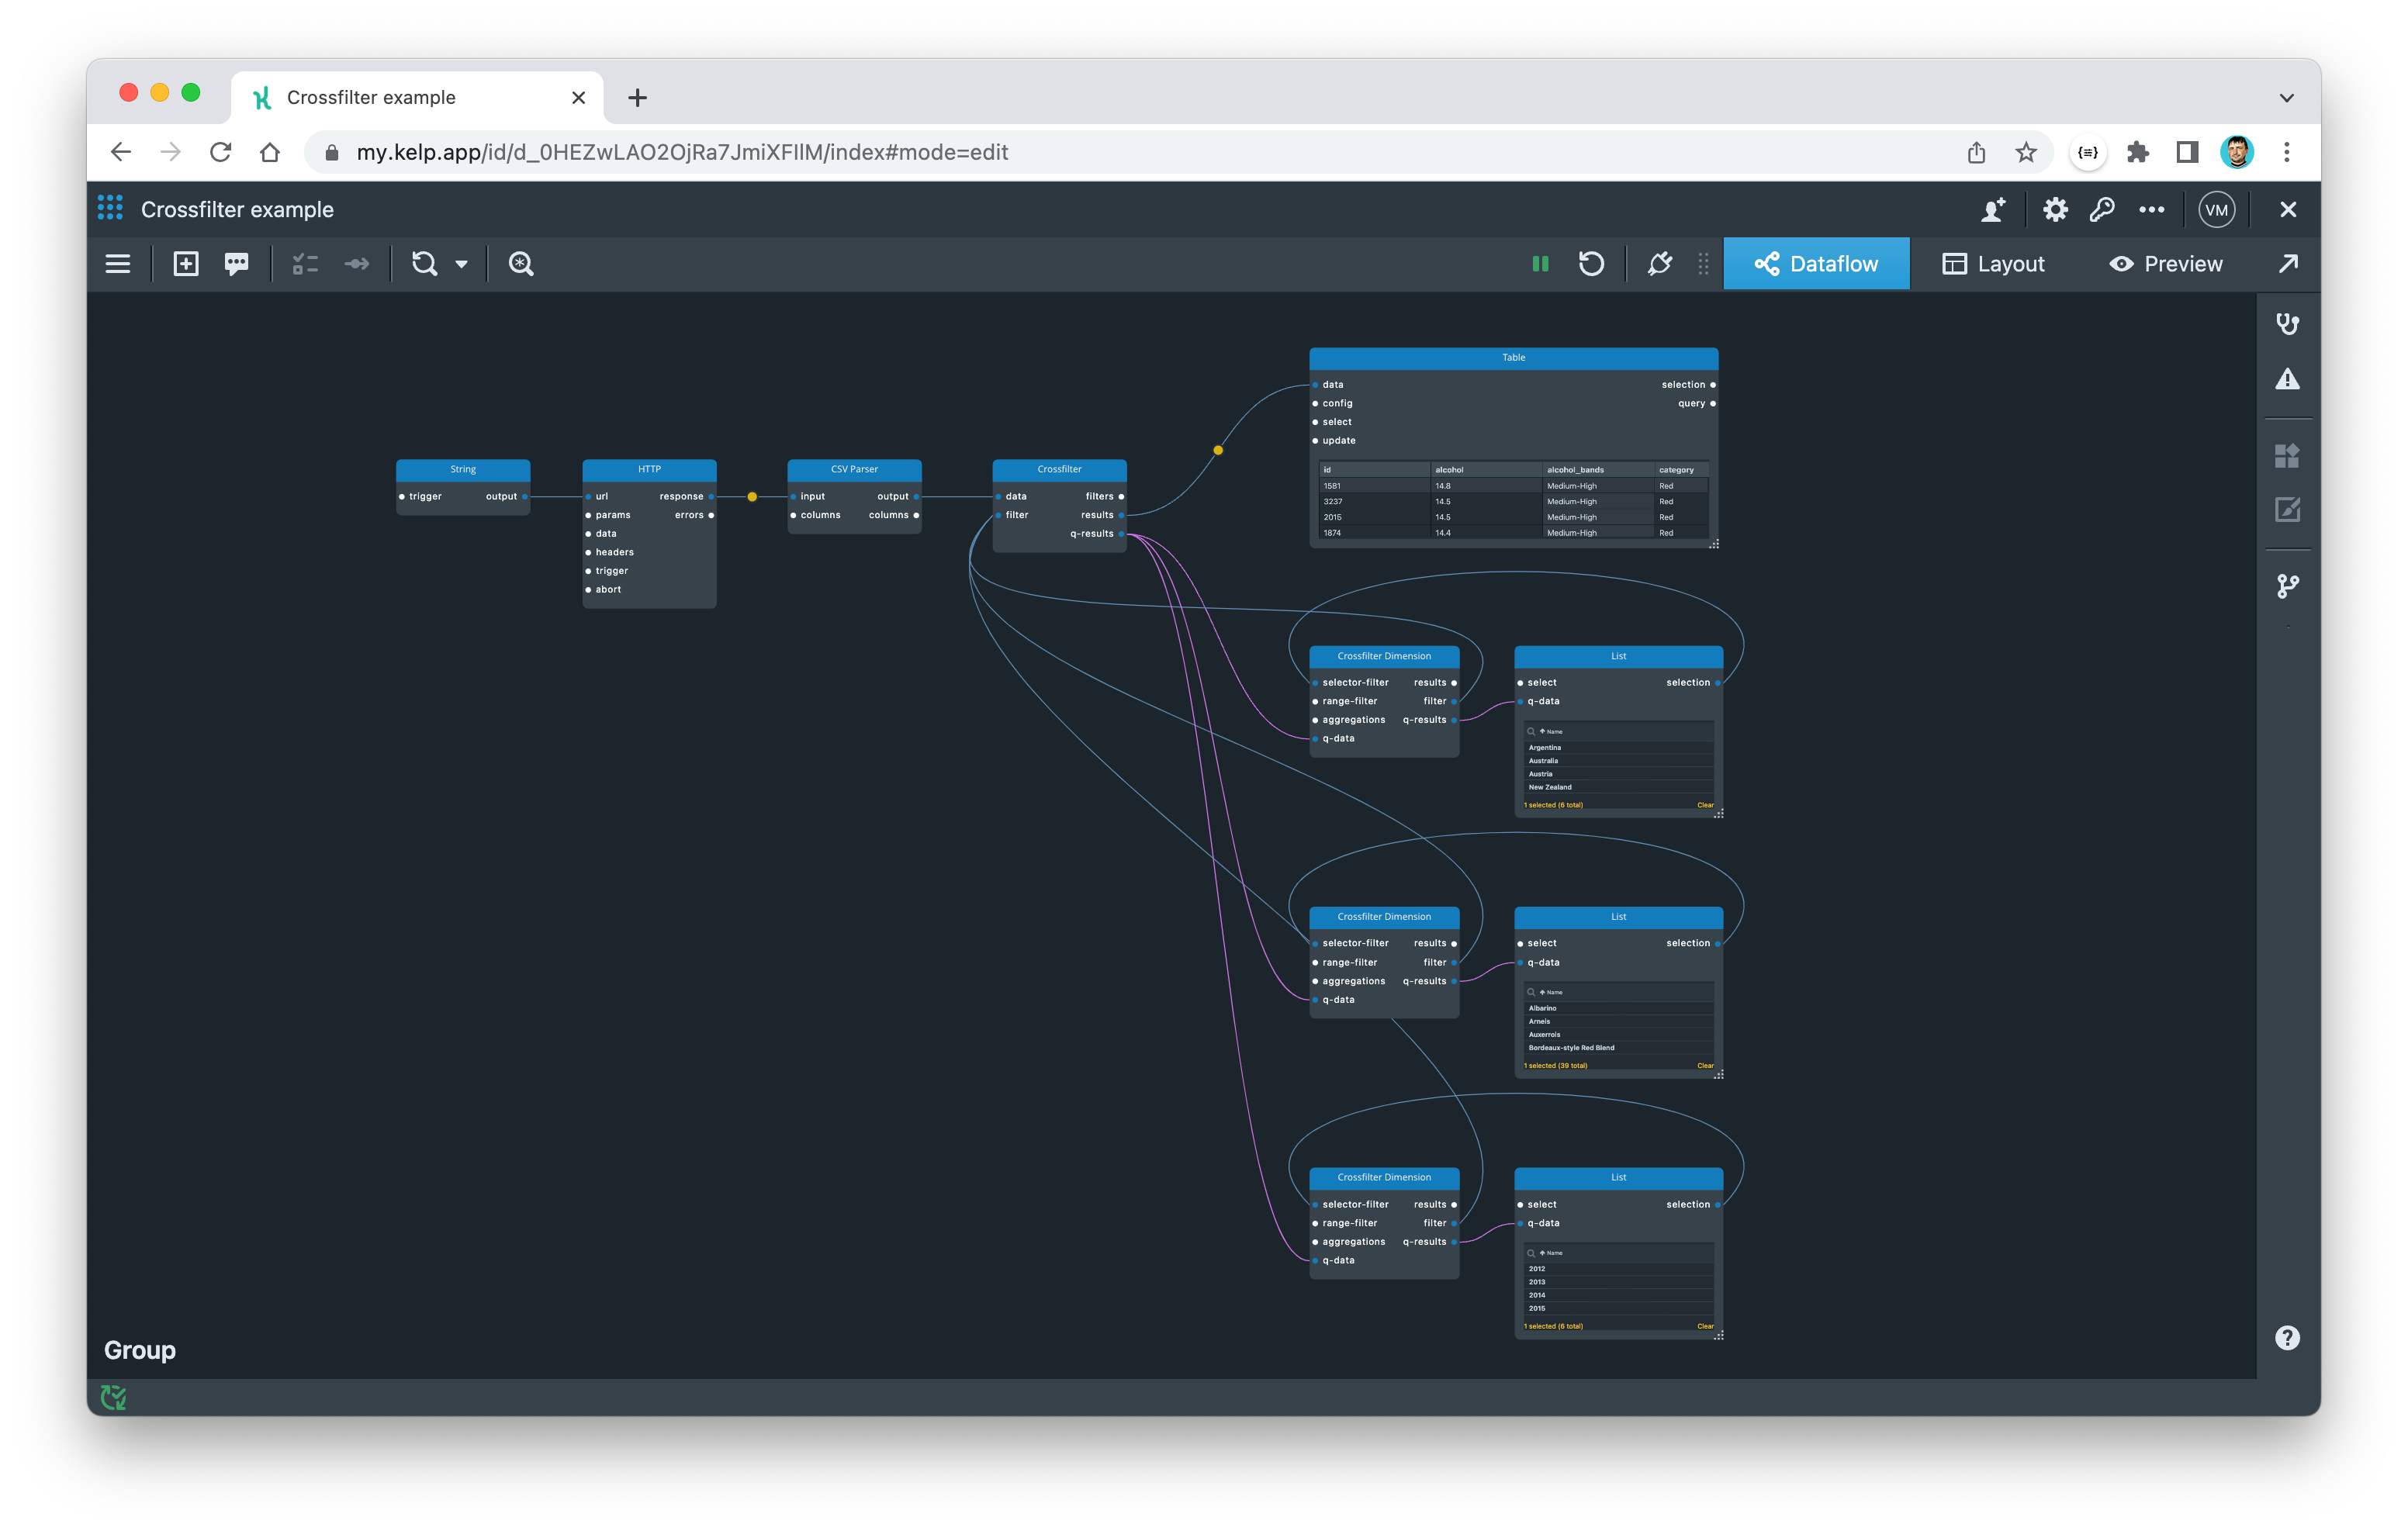Expand the Chrome tab list chevron

[x=2286, y=98]
